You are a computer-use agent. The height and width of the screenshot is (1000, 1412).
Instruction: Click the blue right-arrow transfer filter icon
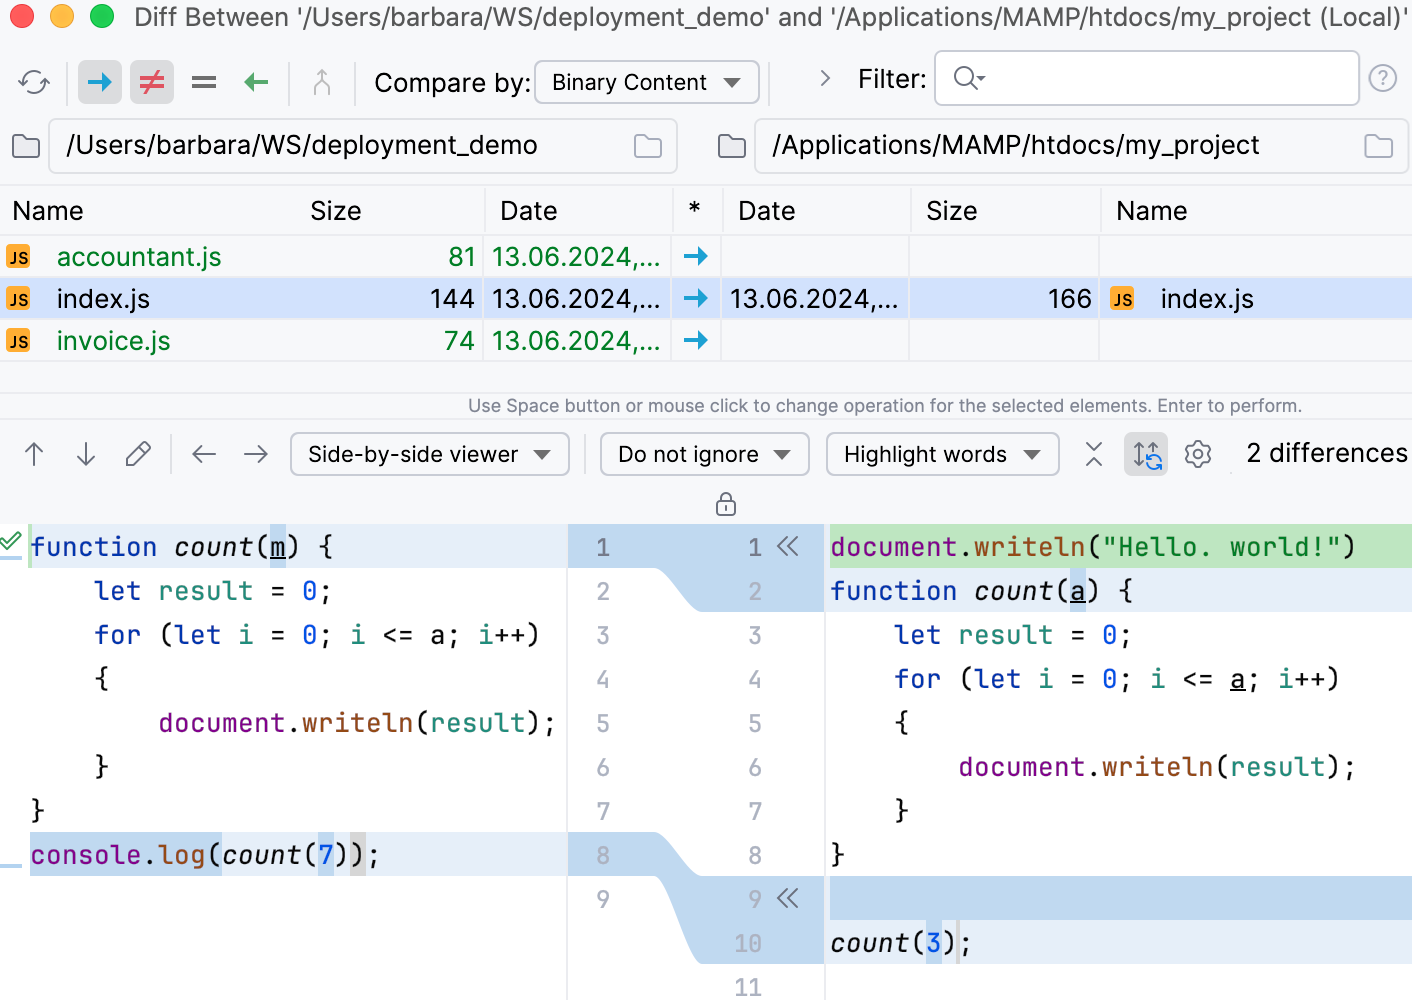click(x=99, y=82)
